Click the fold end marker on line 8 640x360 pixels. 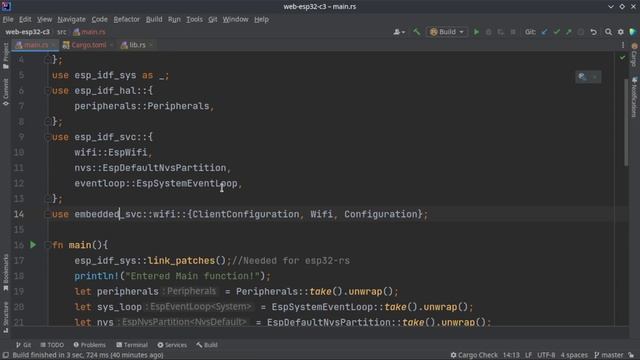click(x=47, y=121)
